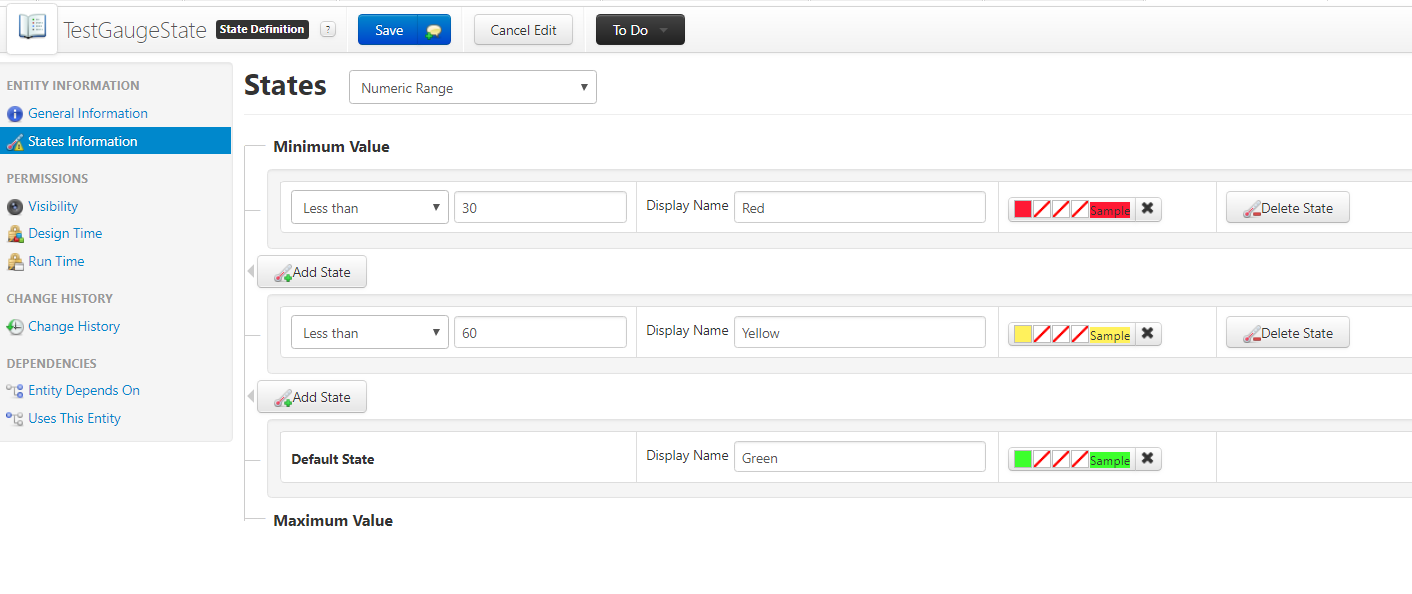Click Cancel Edit button

tap(523, 30)
